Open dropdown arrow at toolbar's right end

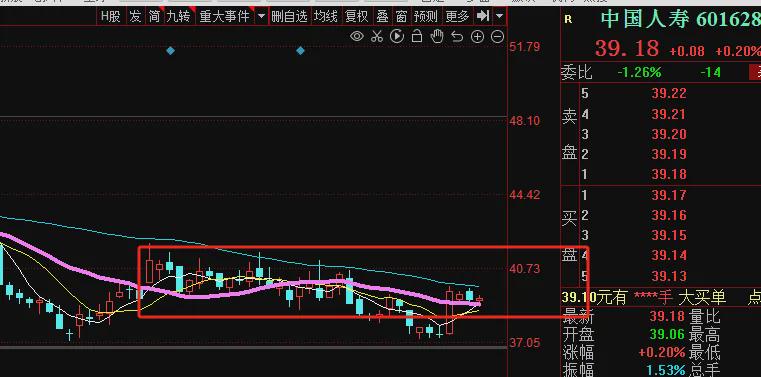[499, 16]
